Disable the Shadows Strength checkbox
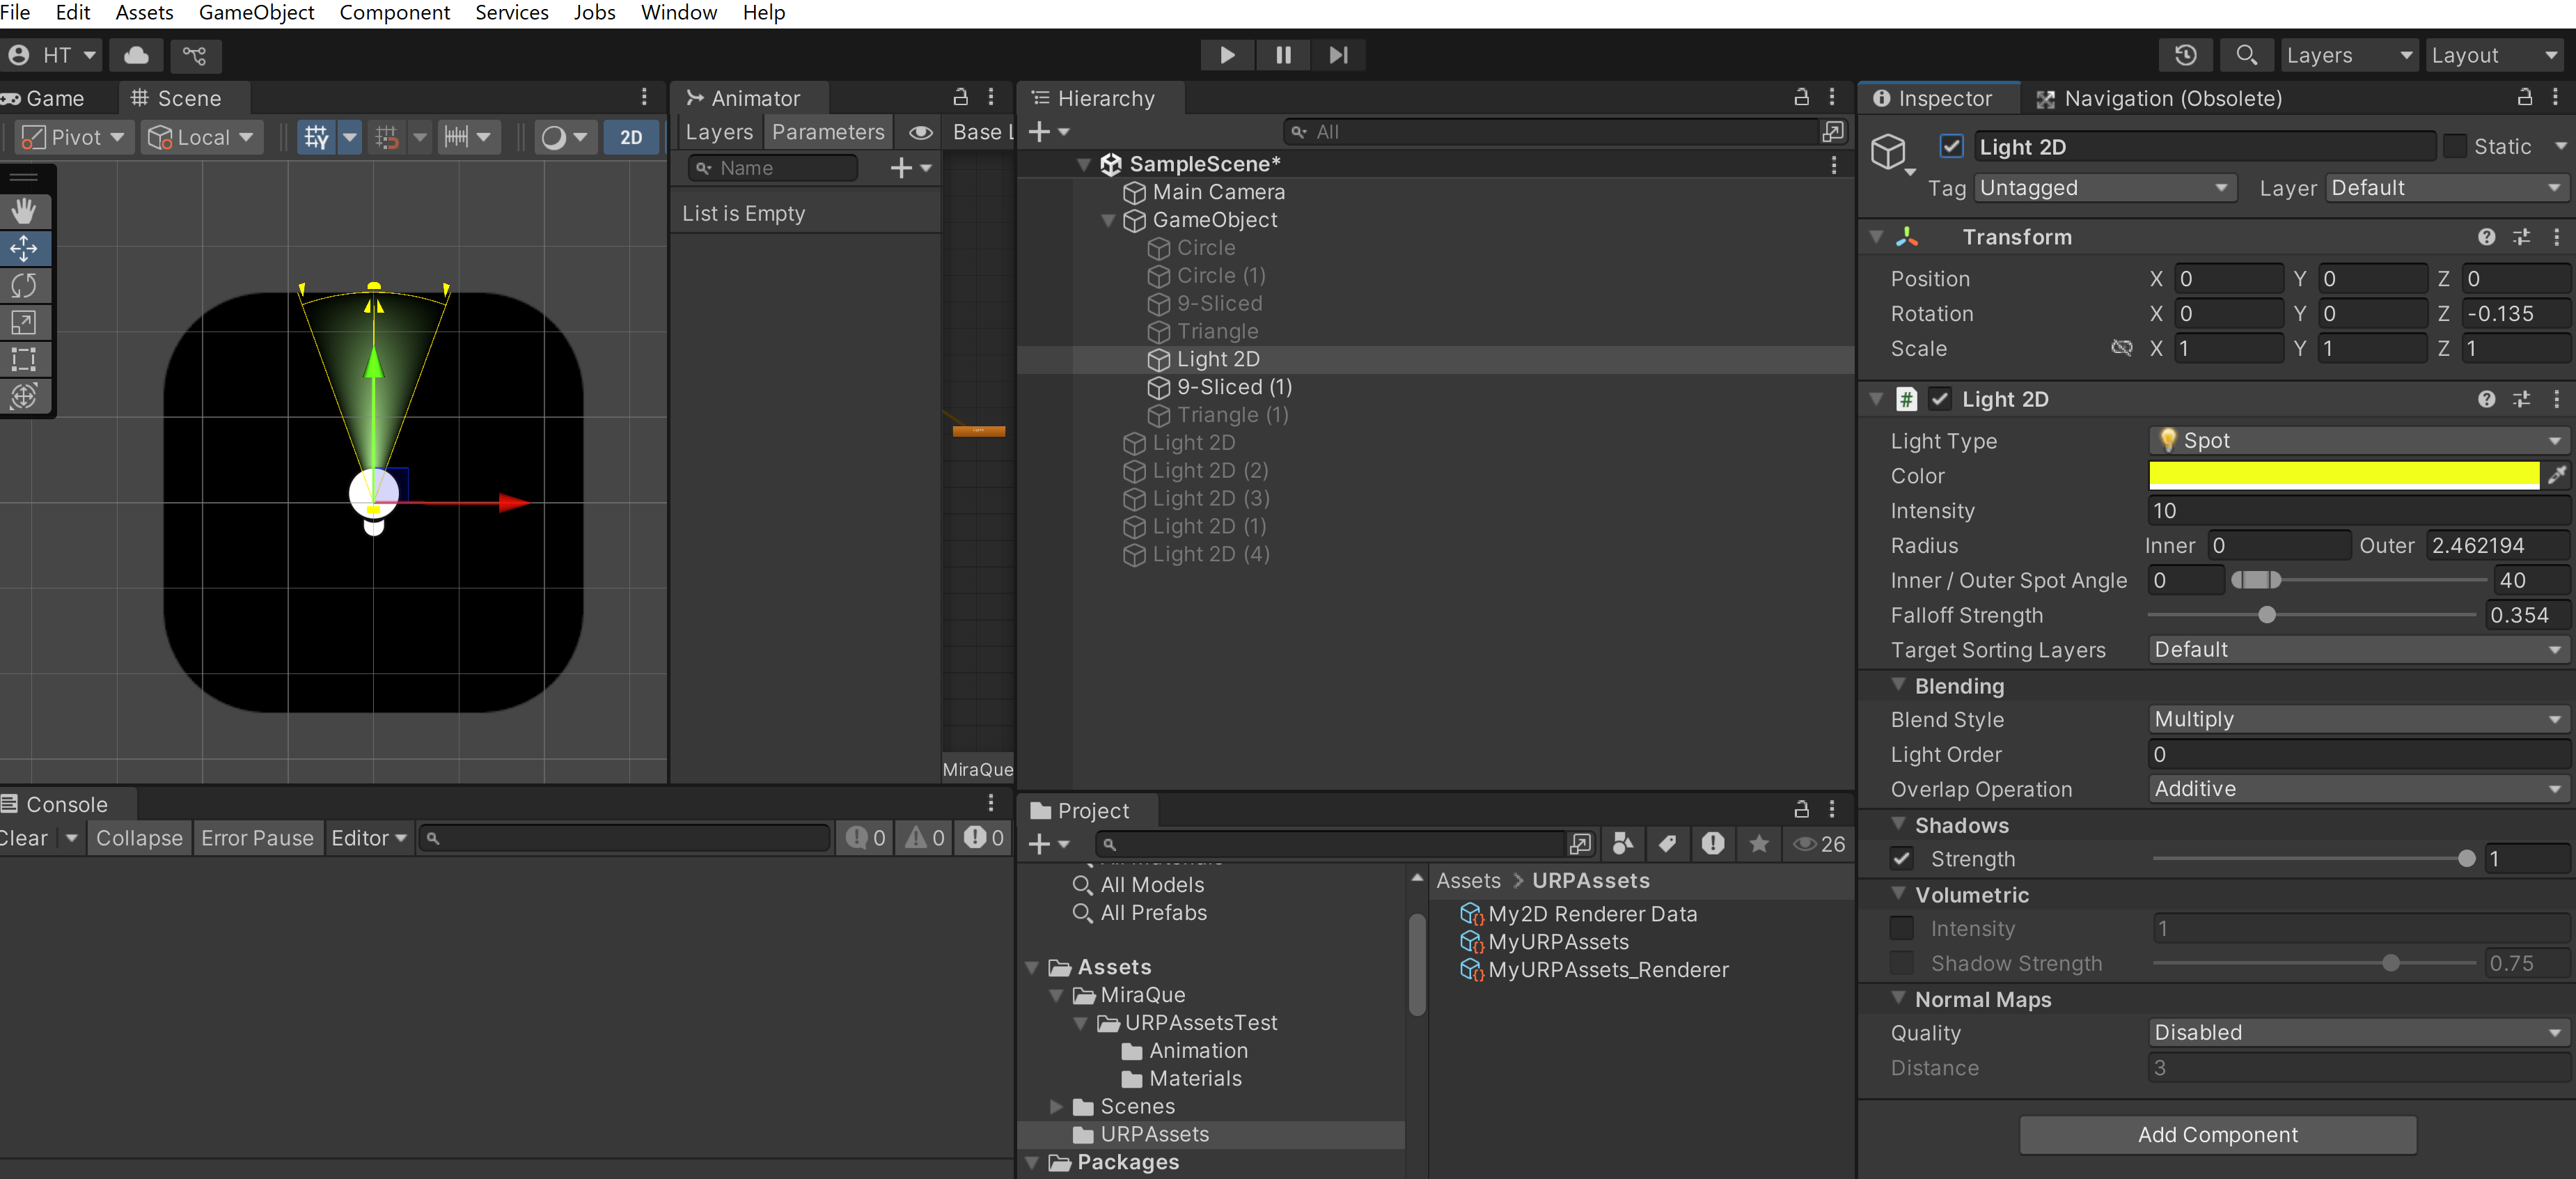The width and height of the screenshot is (2576, 1179). (1902, 858)
